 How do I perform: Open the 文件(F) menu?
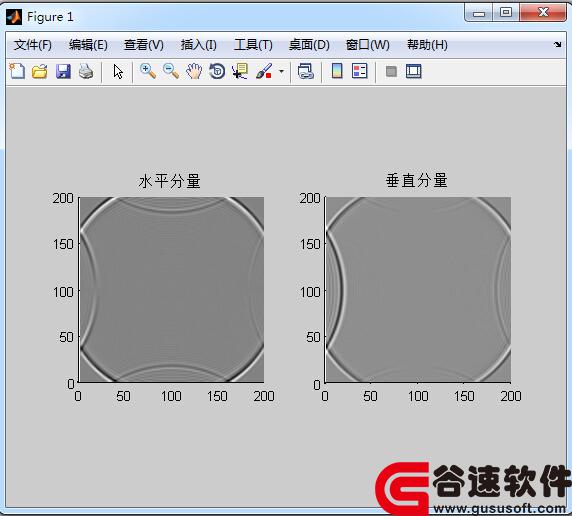pos(33,45)
